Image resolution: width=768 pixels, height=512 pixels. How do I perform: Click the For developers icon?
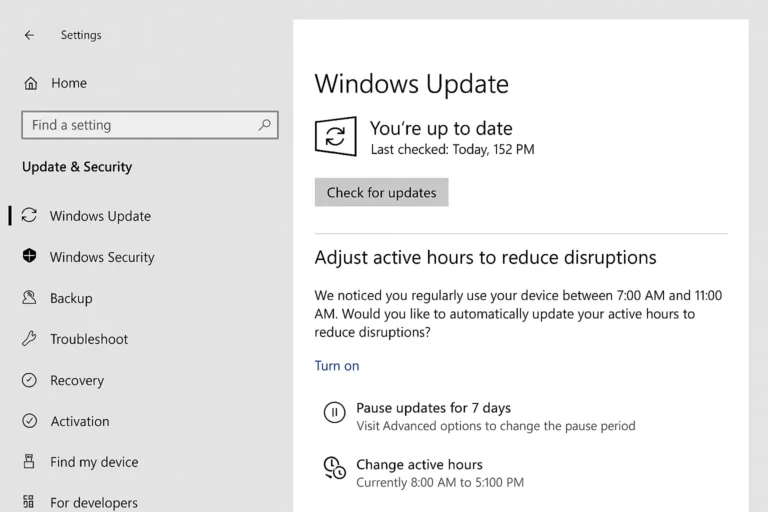pyautogui.click(x=29, y=502)
